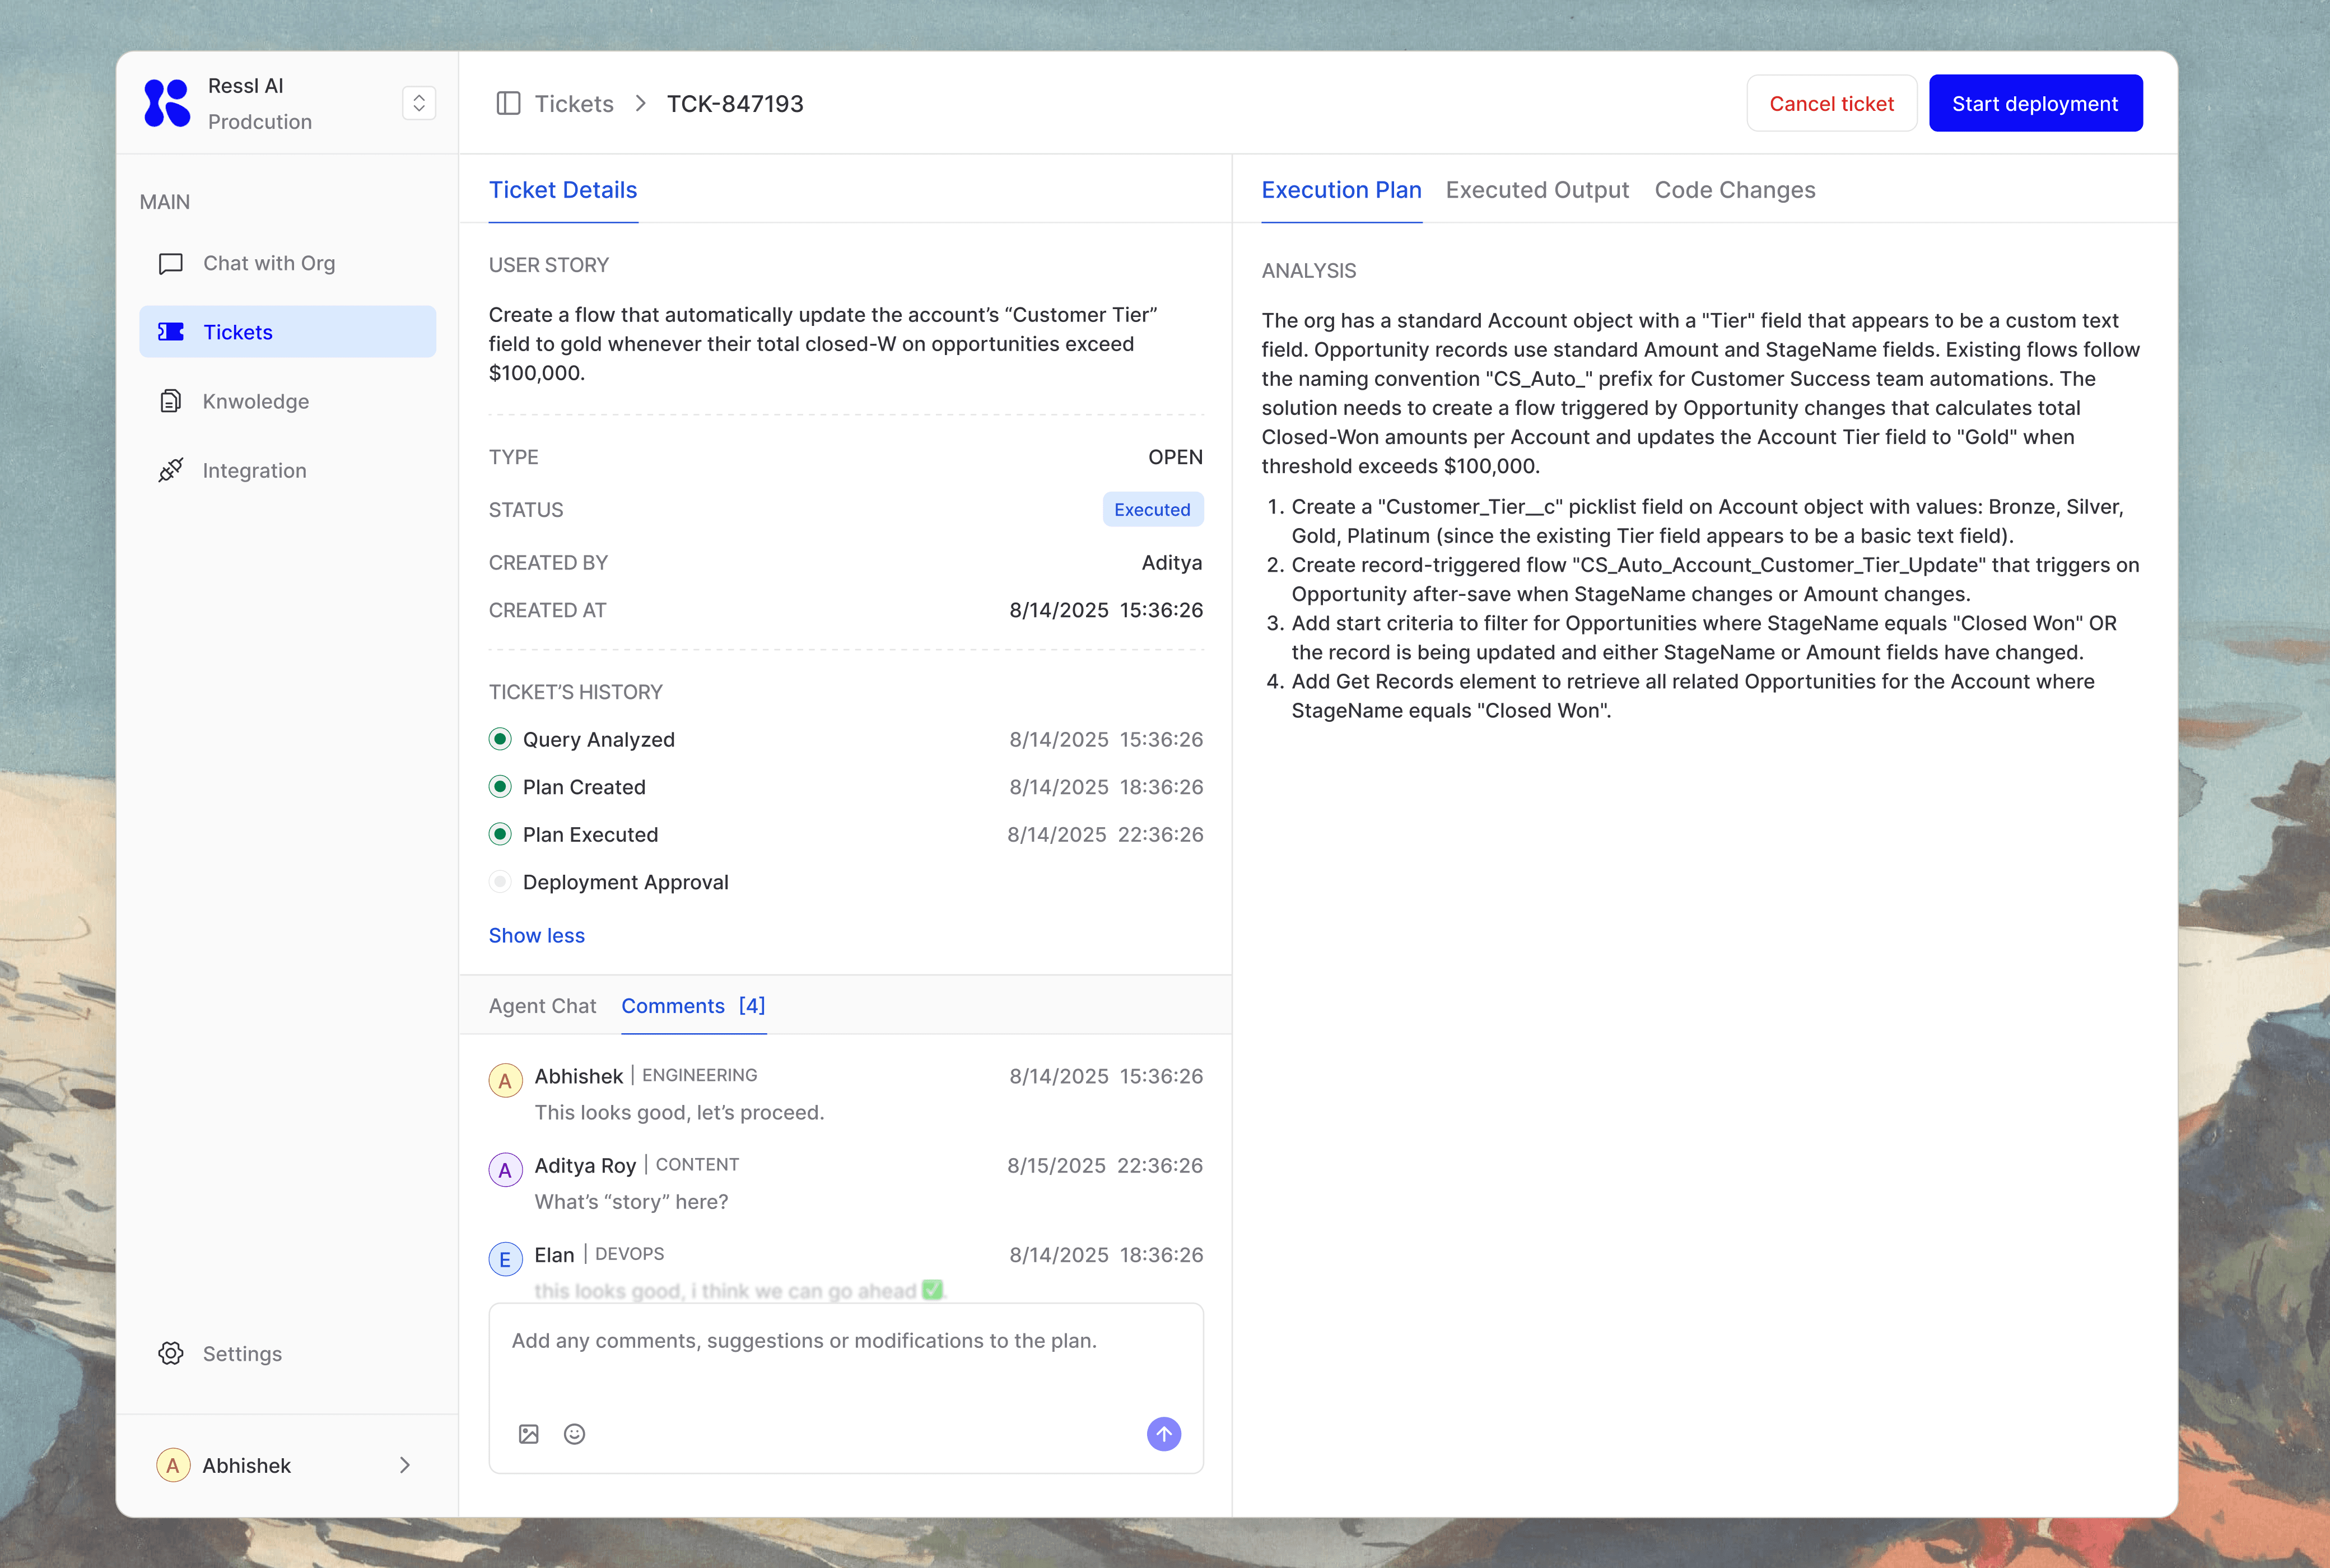The height and width of the screenshot is (1568, 2330).
Task: Select the Query Analyzed history step
Action: (598, 739)
